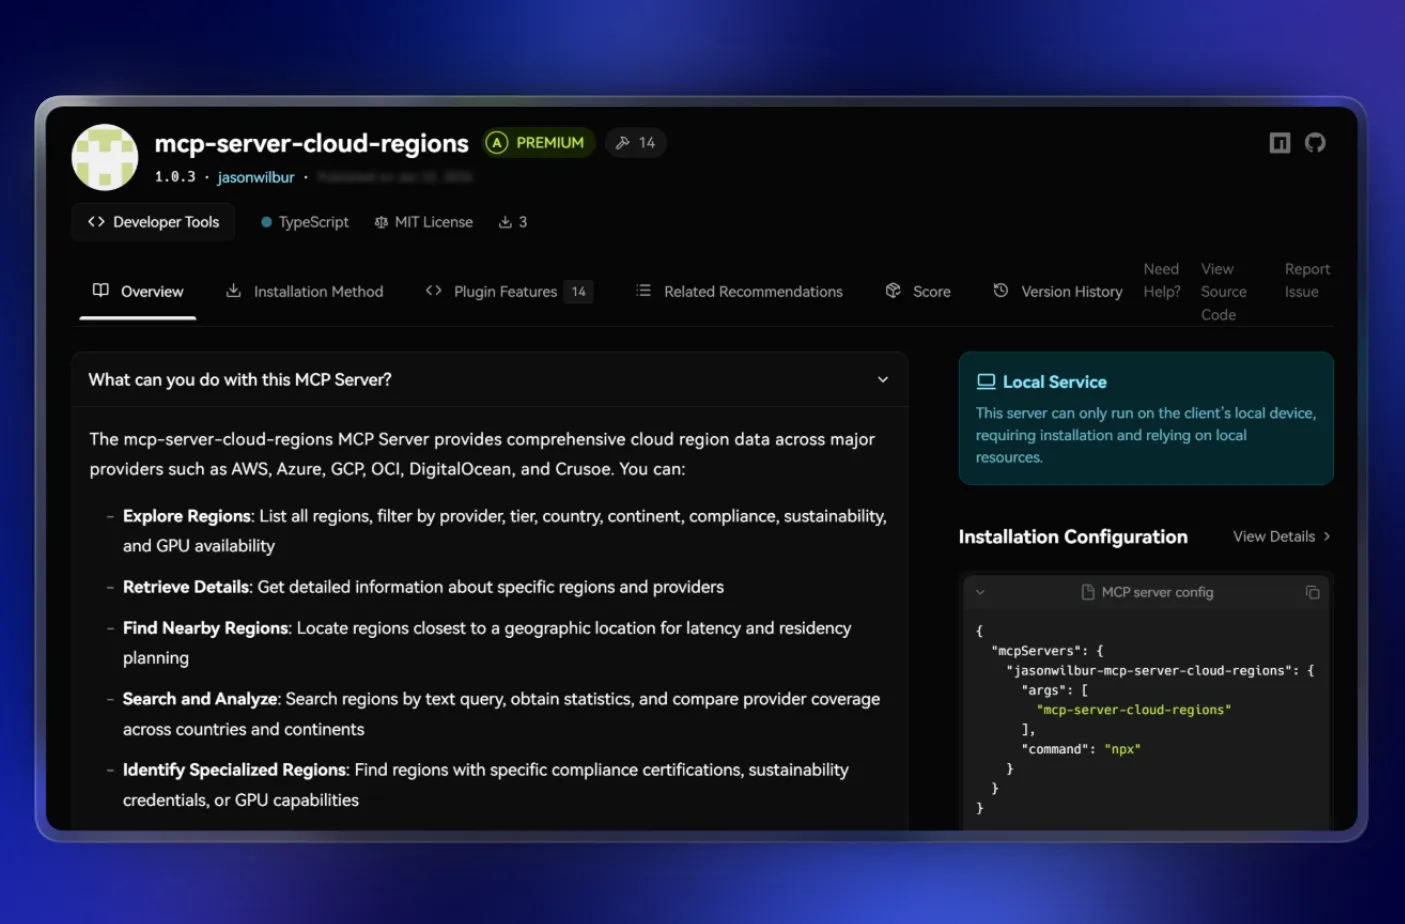Collapse the MCP server config panel
The width and height of the screenshot is (1405, 924).
point(979,592)
